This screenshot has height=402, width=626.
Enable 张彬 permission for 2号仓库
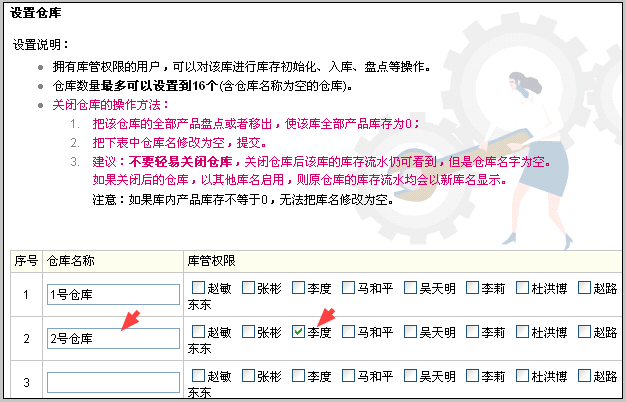click(x=248, y=332)
